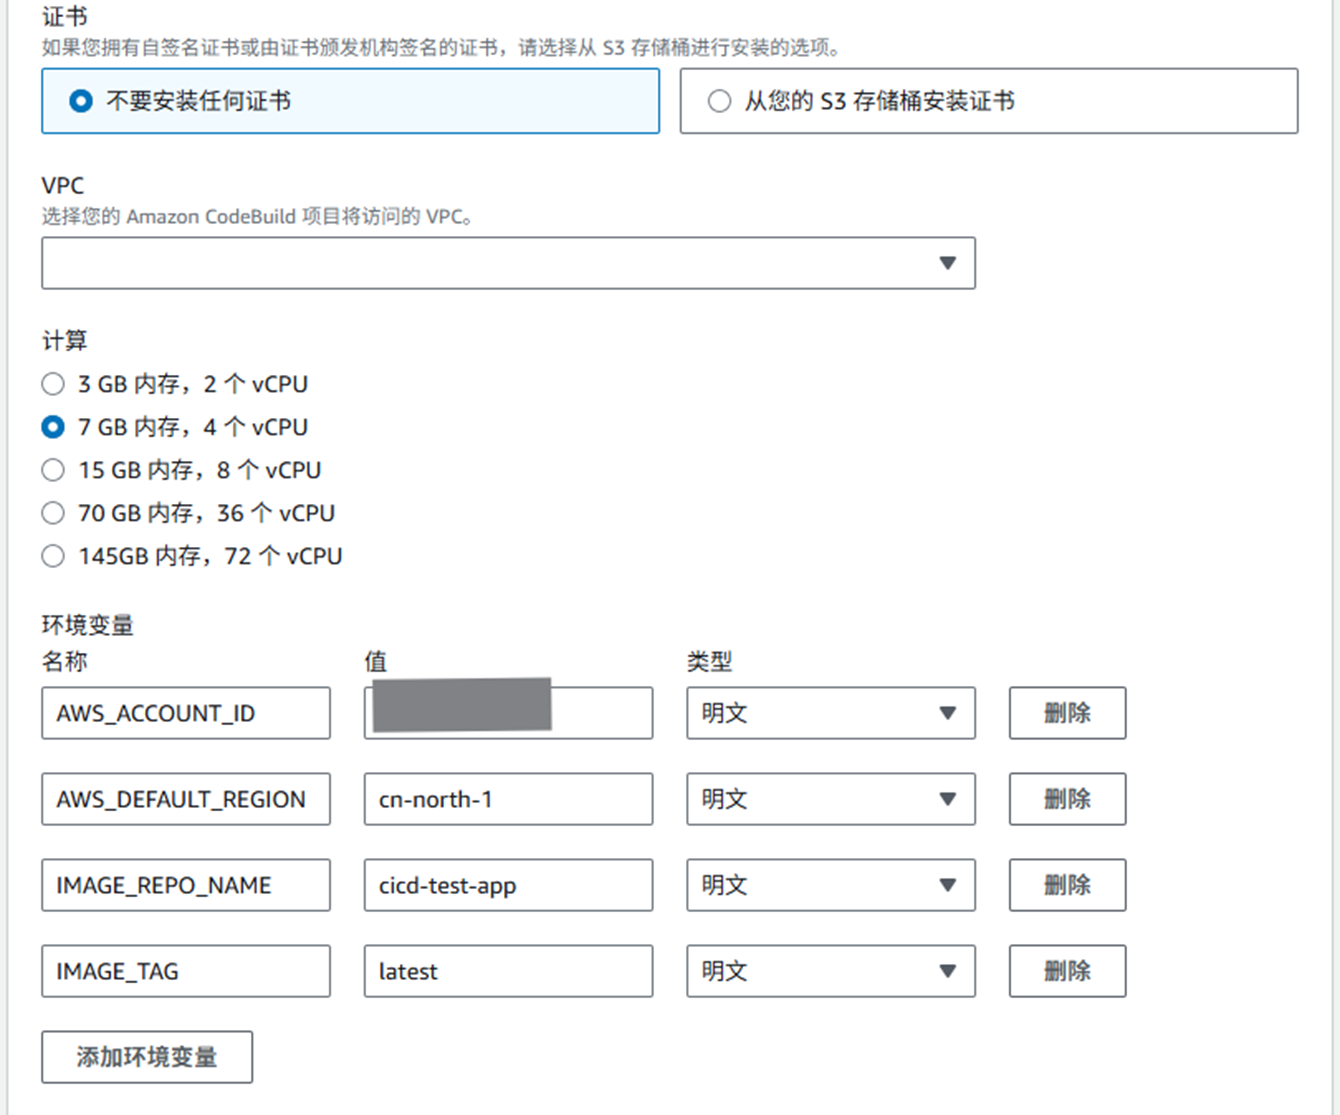Delete the AWS_ACCOUNT_ID environment variable
Screen dimensions: 1340x1115
(x=1067, y=713)
